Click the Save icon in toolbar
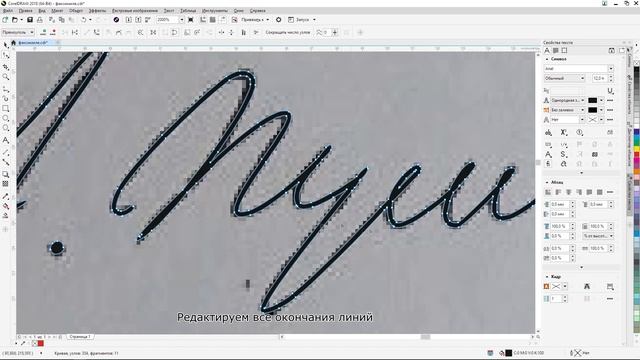The height and width of the screenshot is (360, 640). (30, 20)
